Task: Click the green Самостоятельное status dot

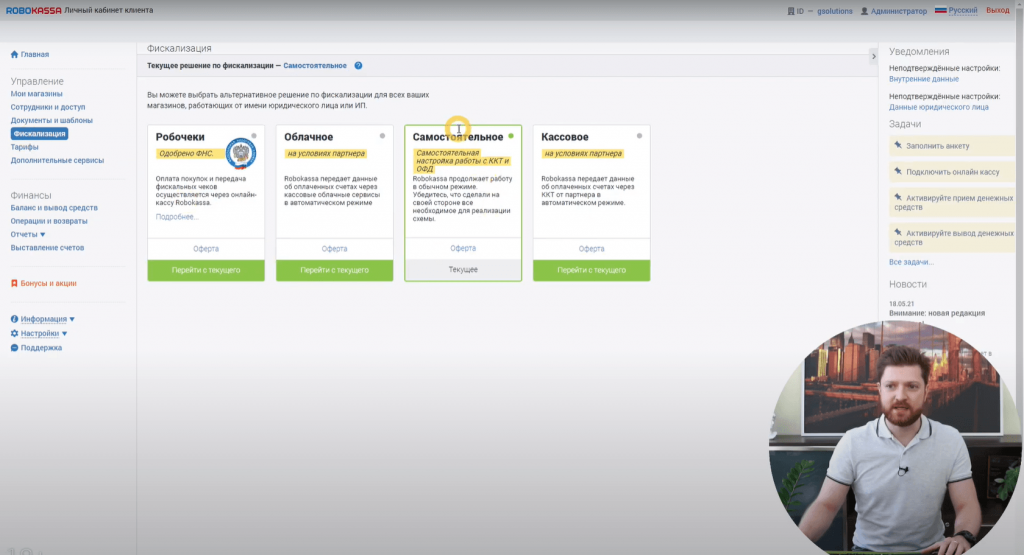Action: [x=511, y=136]
